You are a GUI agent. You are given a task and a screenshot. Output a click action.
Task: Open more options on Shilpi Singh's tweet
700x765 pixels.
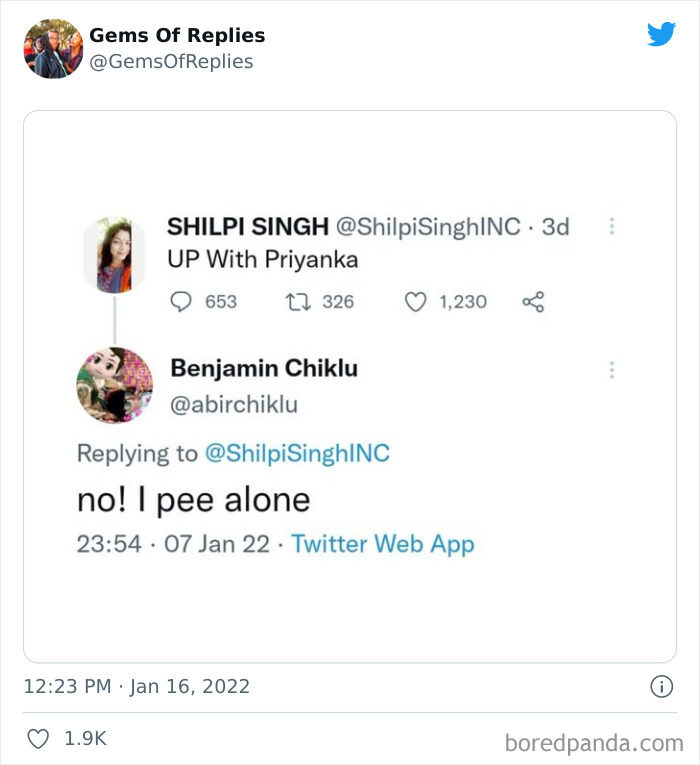coord(612,227)
